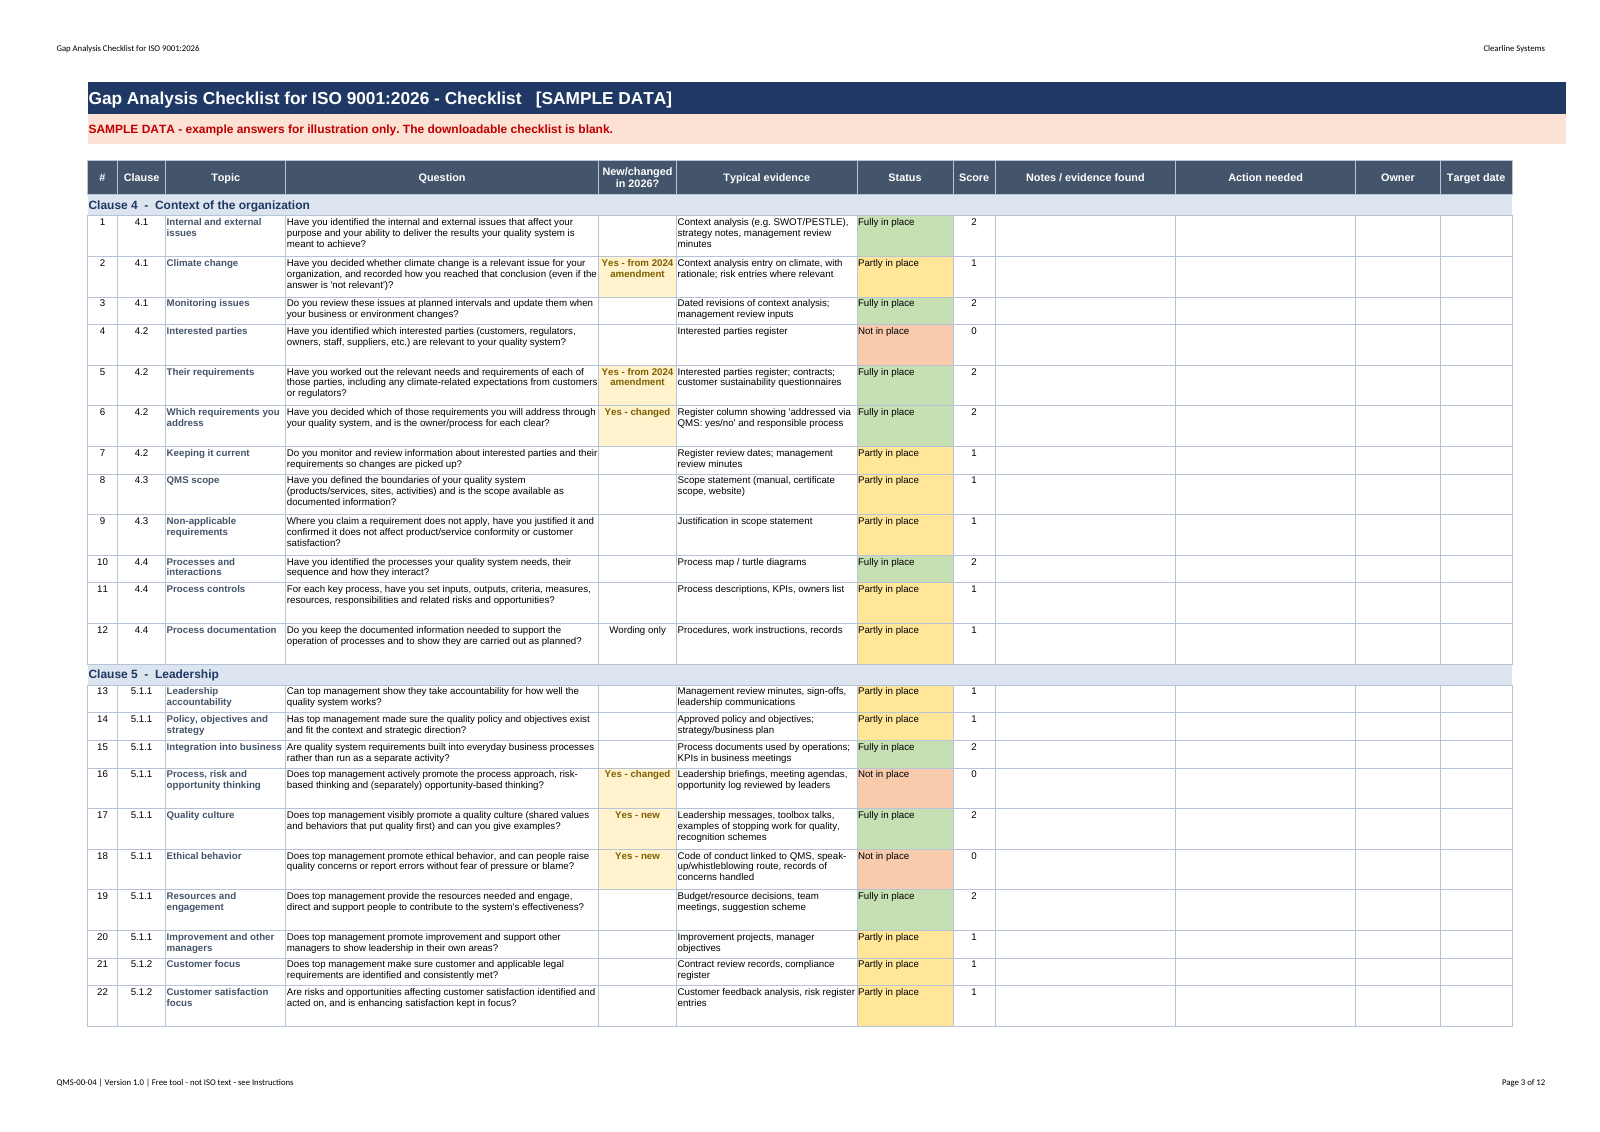1600x1132 pixels.
Task: Click 'Not in place' status for Ethical behavior
Action: point(905,869)
